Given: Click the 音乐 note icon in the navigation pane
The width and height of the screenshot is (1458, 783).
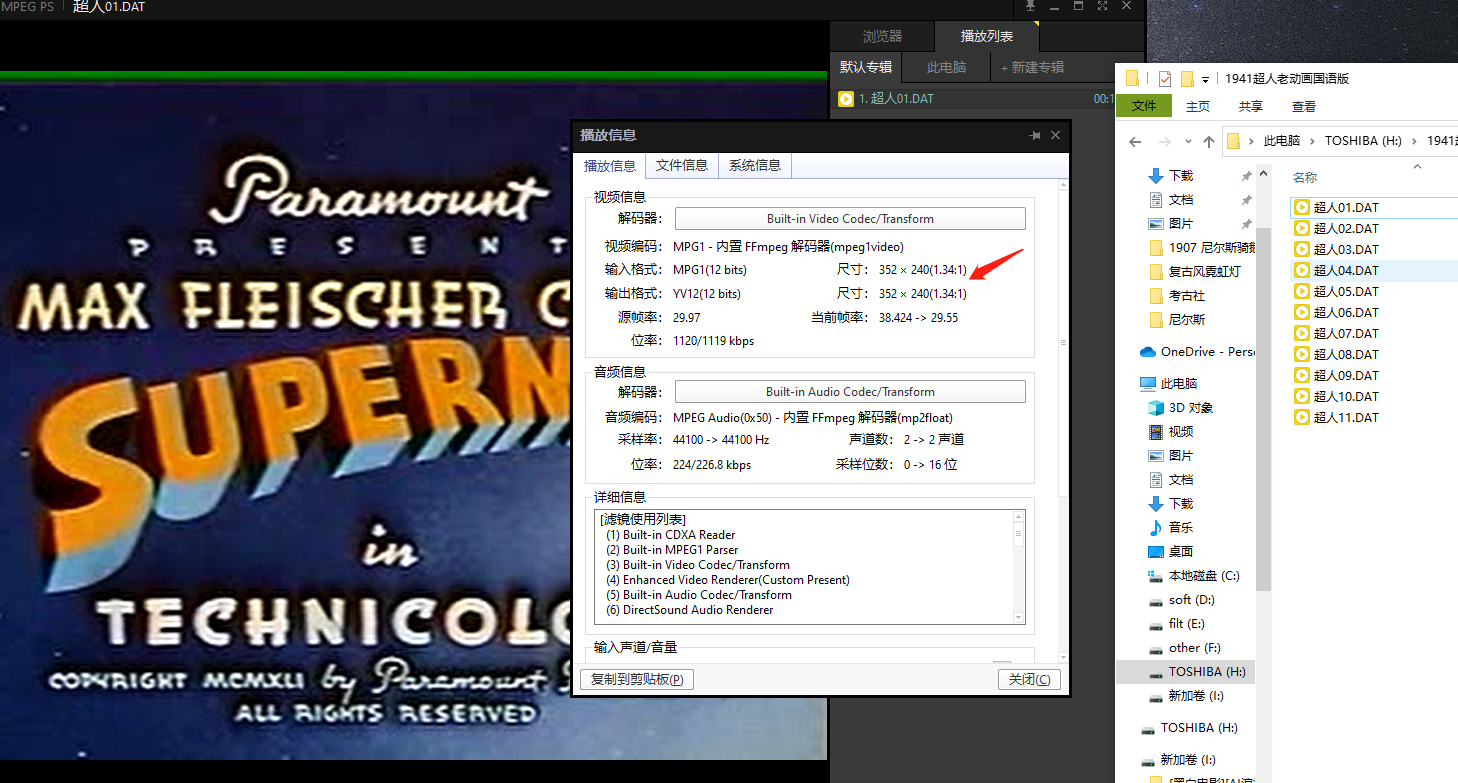Looking at the screenshot, I should click(x=1155, y=527).
